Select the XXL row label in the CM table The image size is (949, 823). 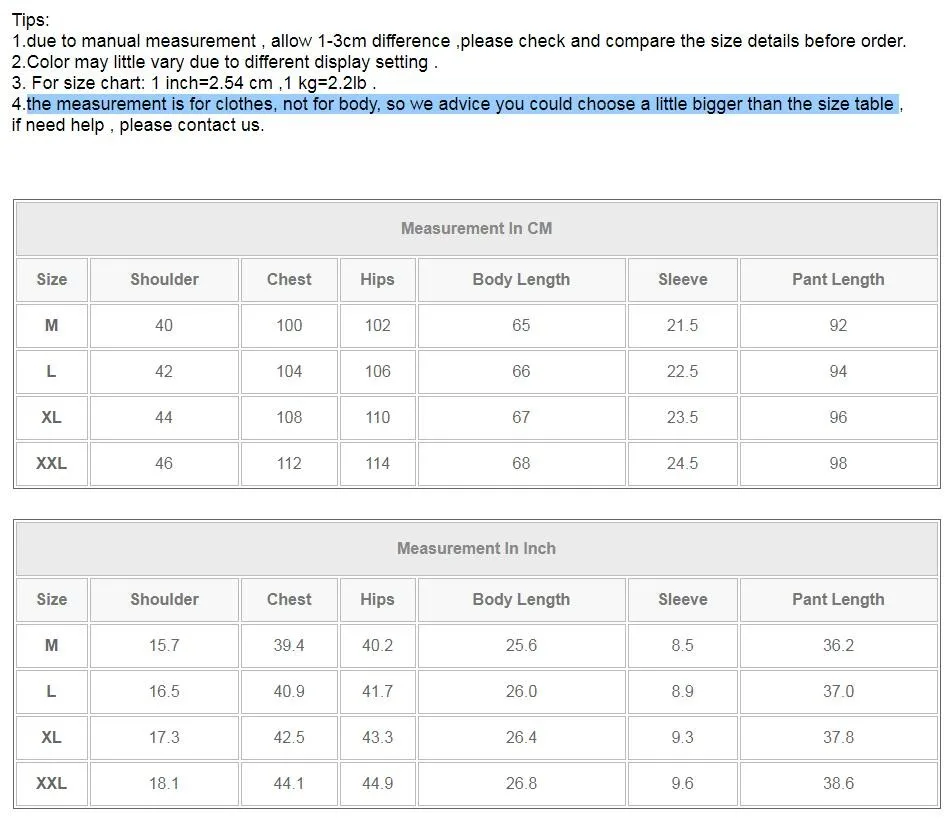pos(51,463)
